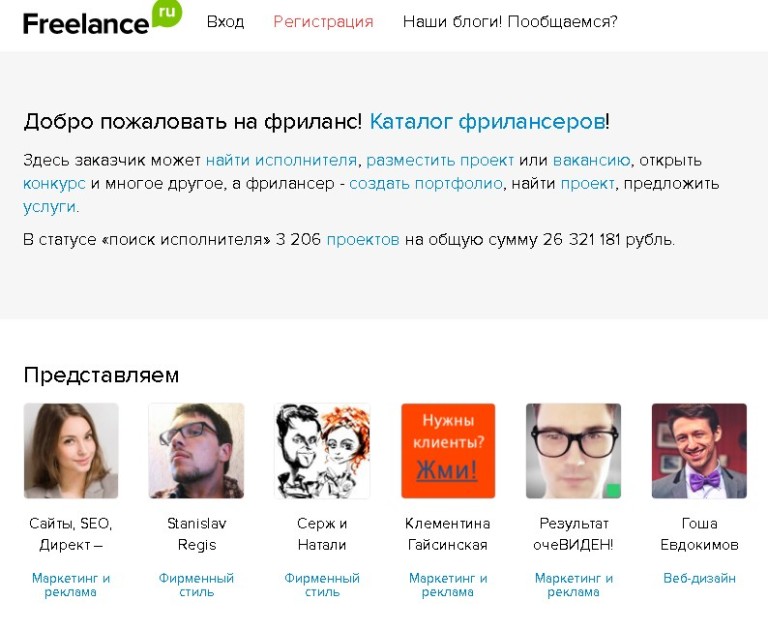Click услуги link

coord(49,207)
